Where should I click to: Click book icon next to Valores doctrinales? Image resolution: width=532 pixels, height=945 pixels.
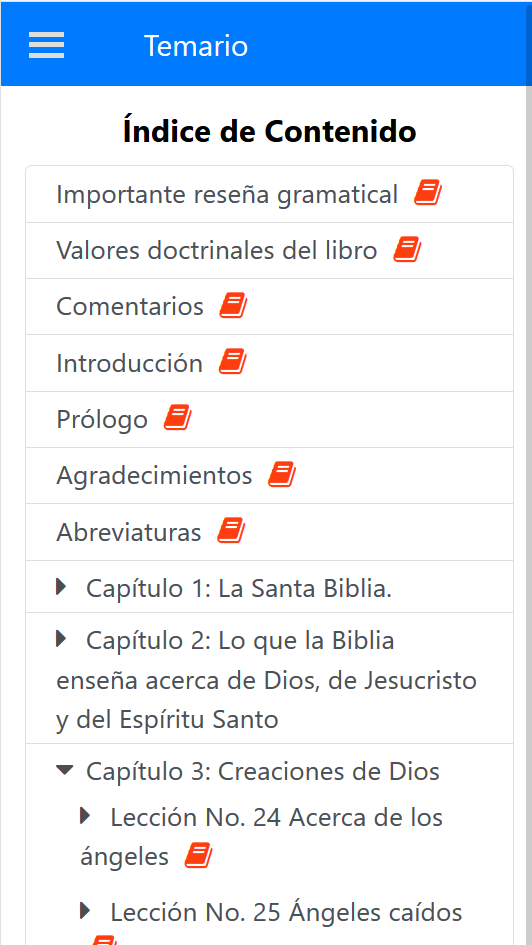tap(407, 250)
